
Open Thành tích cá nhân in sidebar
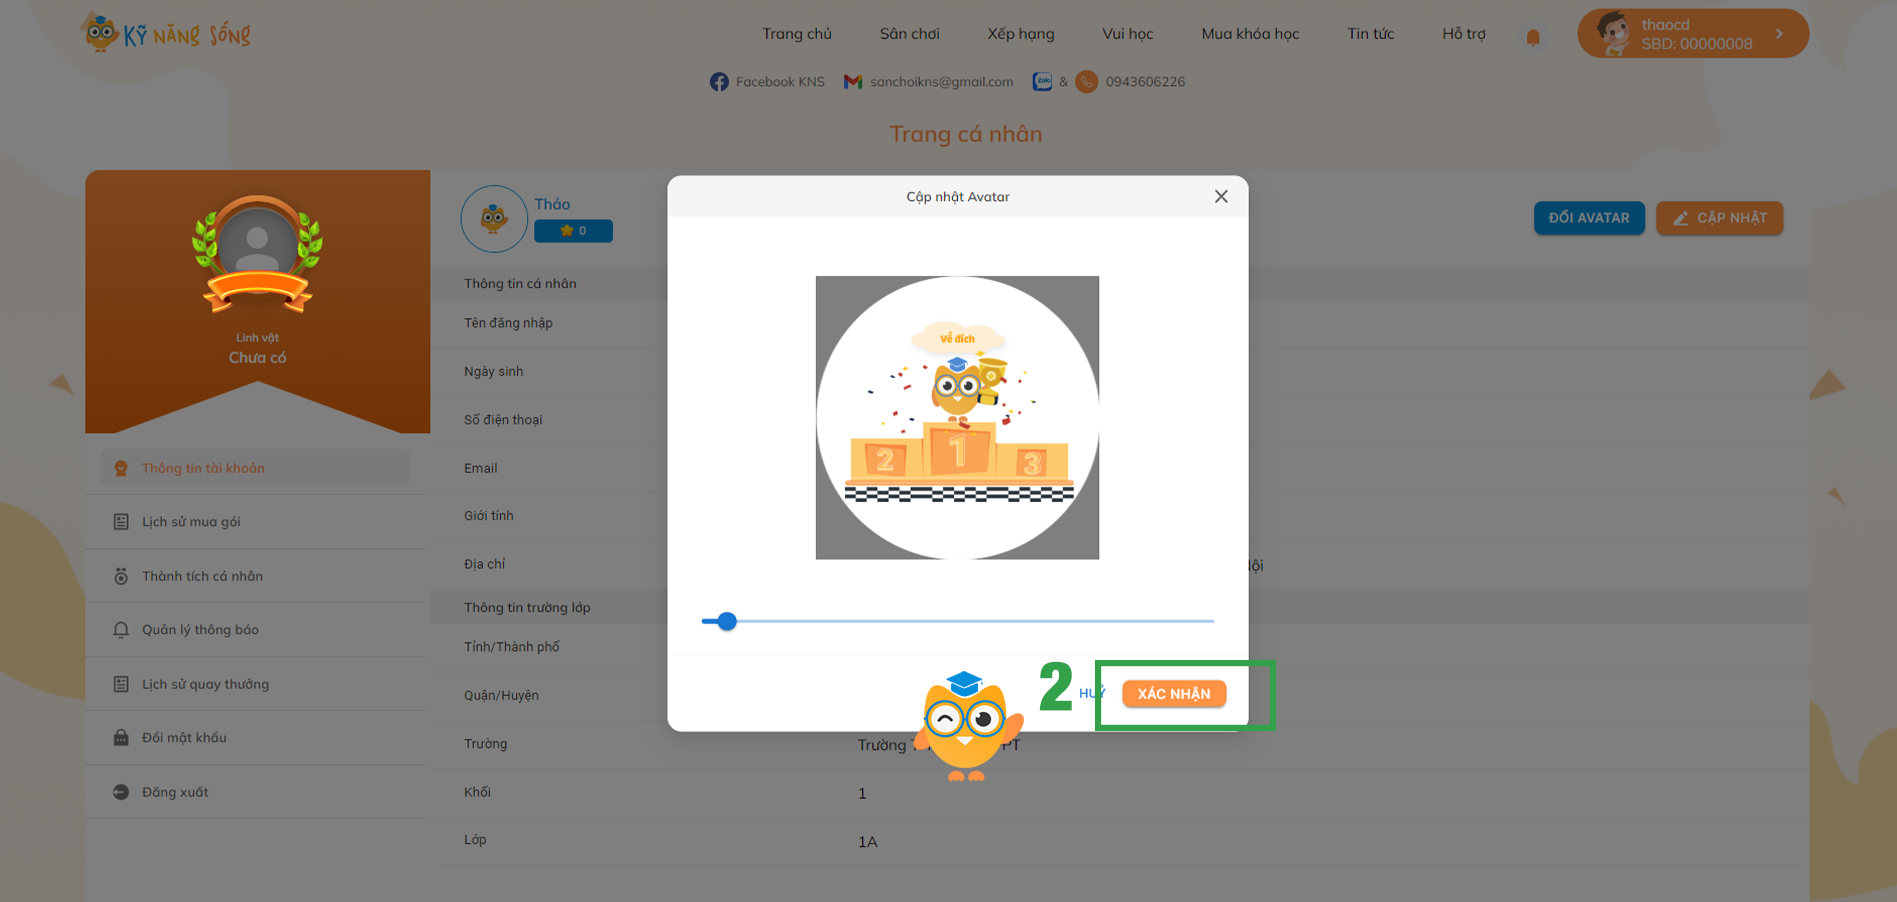201,576
